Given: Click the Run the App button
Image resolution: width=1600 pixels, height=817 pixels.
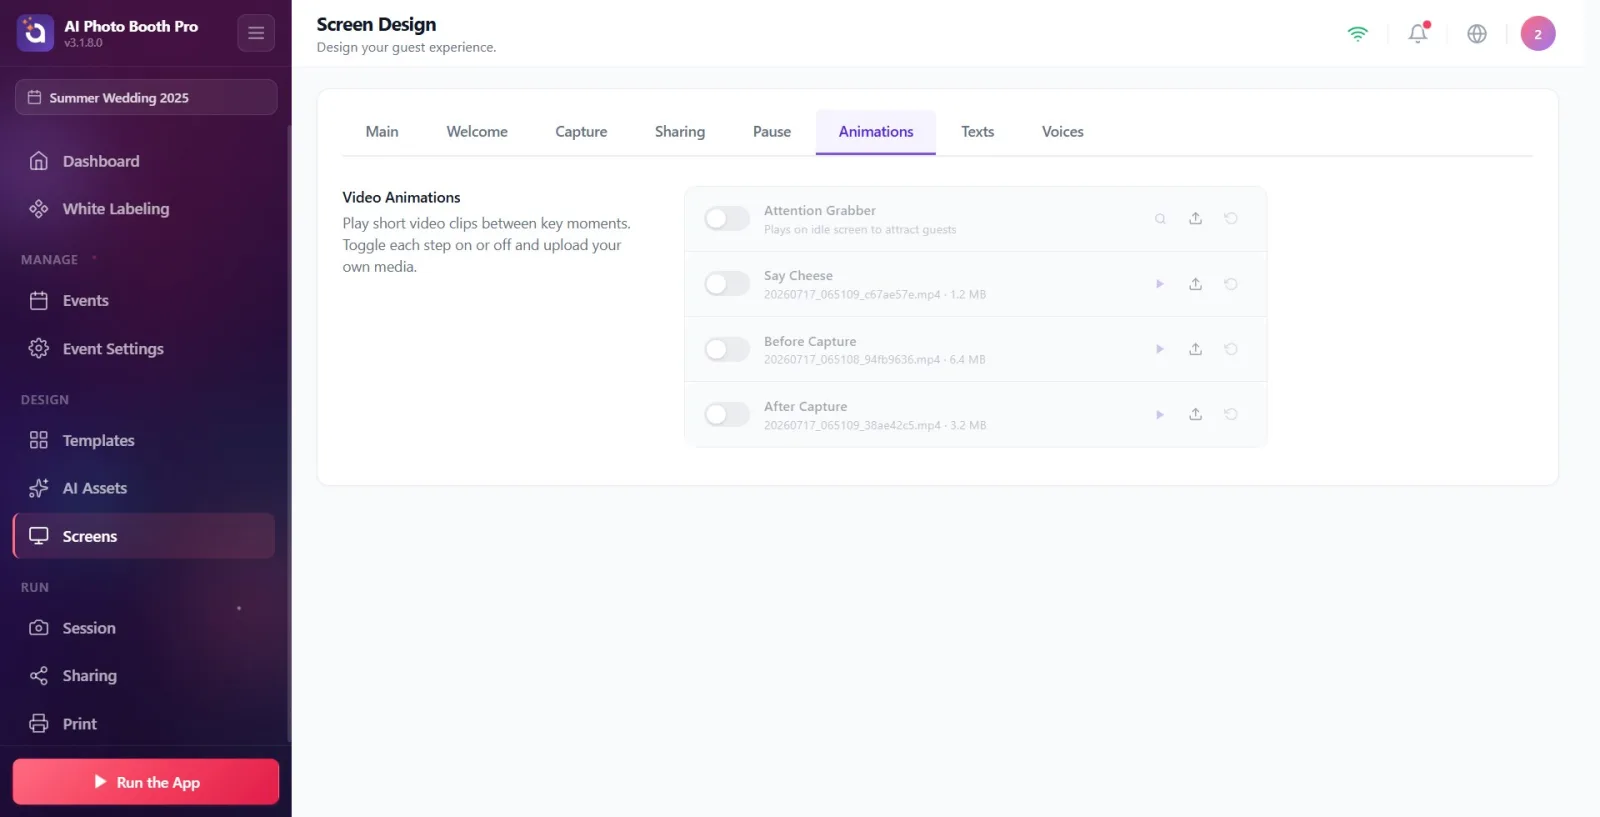Looking at the screenshot, I should [146, 782].
